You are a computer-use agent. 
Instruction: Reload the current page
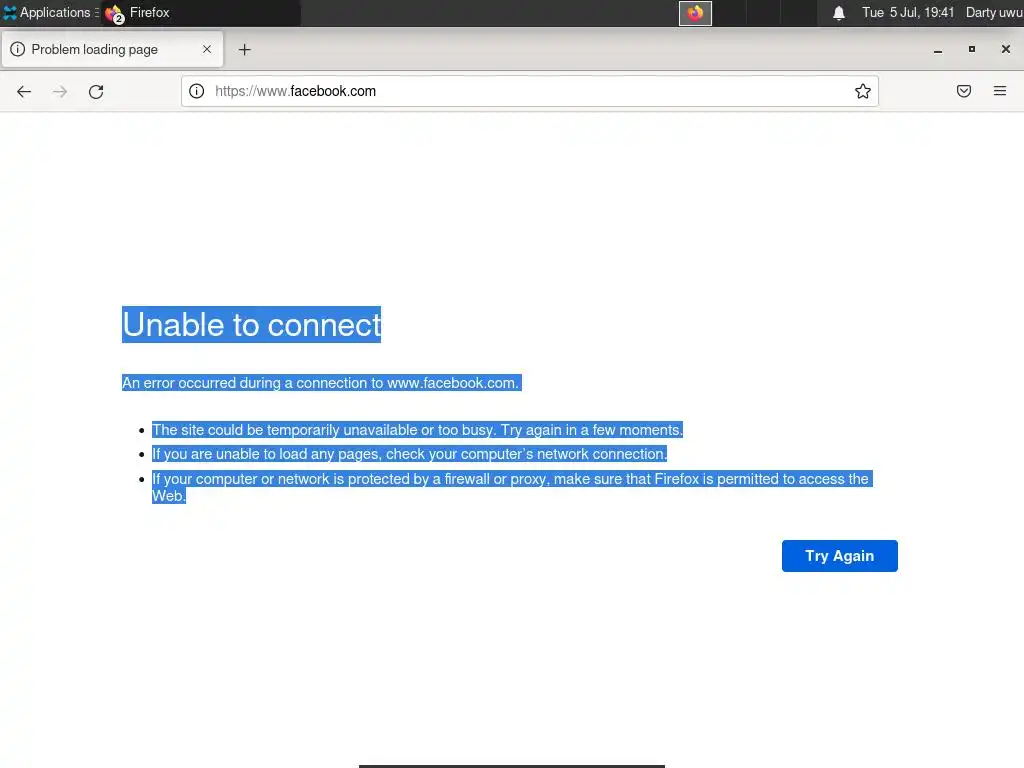click(x=96, y=91)
